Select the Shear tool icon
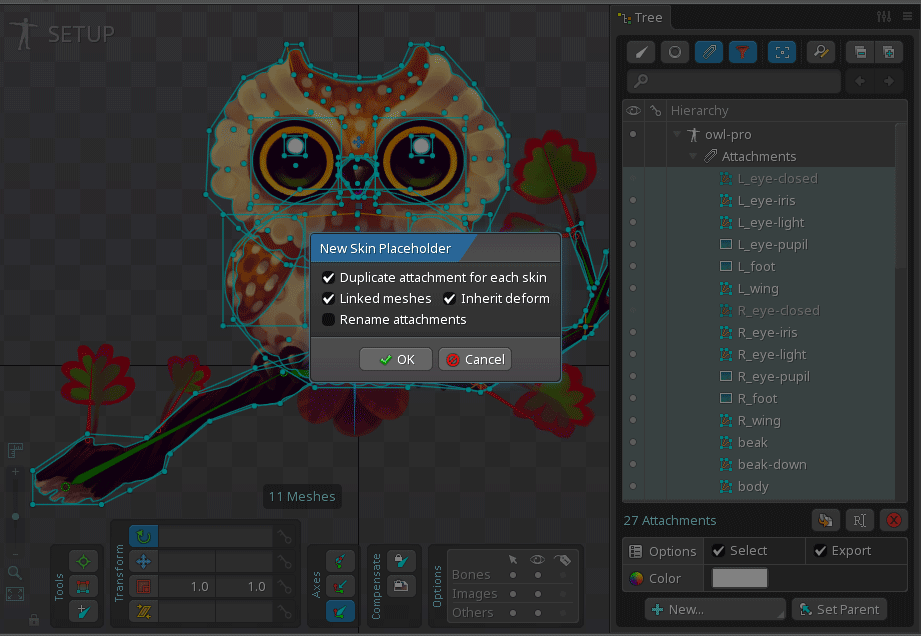The width and height of the screenshot is (921, 636). pyautogui.click(x=141, y=607)
